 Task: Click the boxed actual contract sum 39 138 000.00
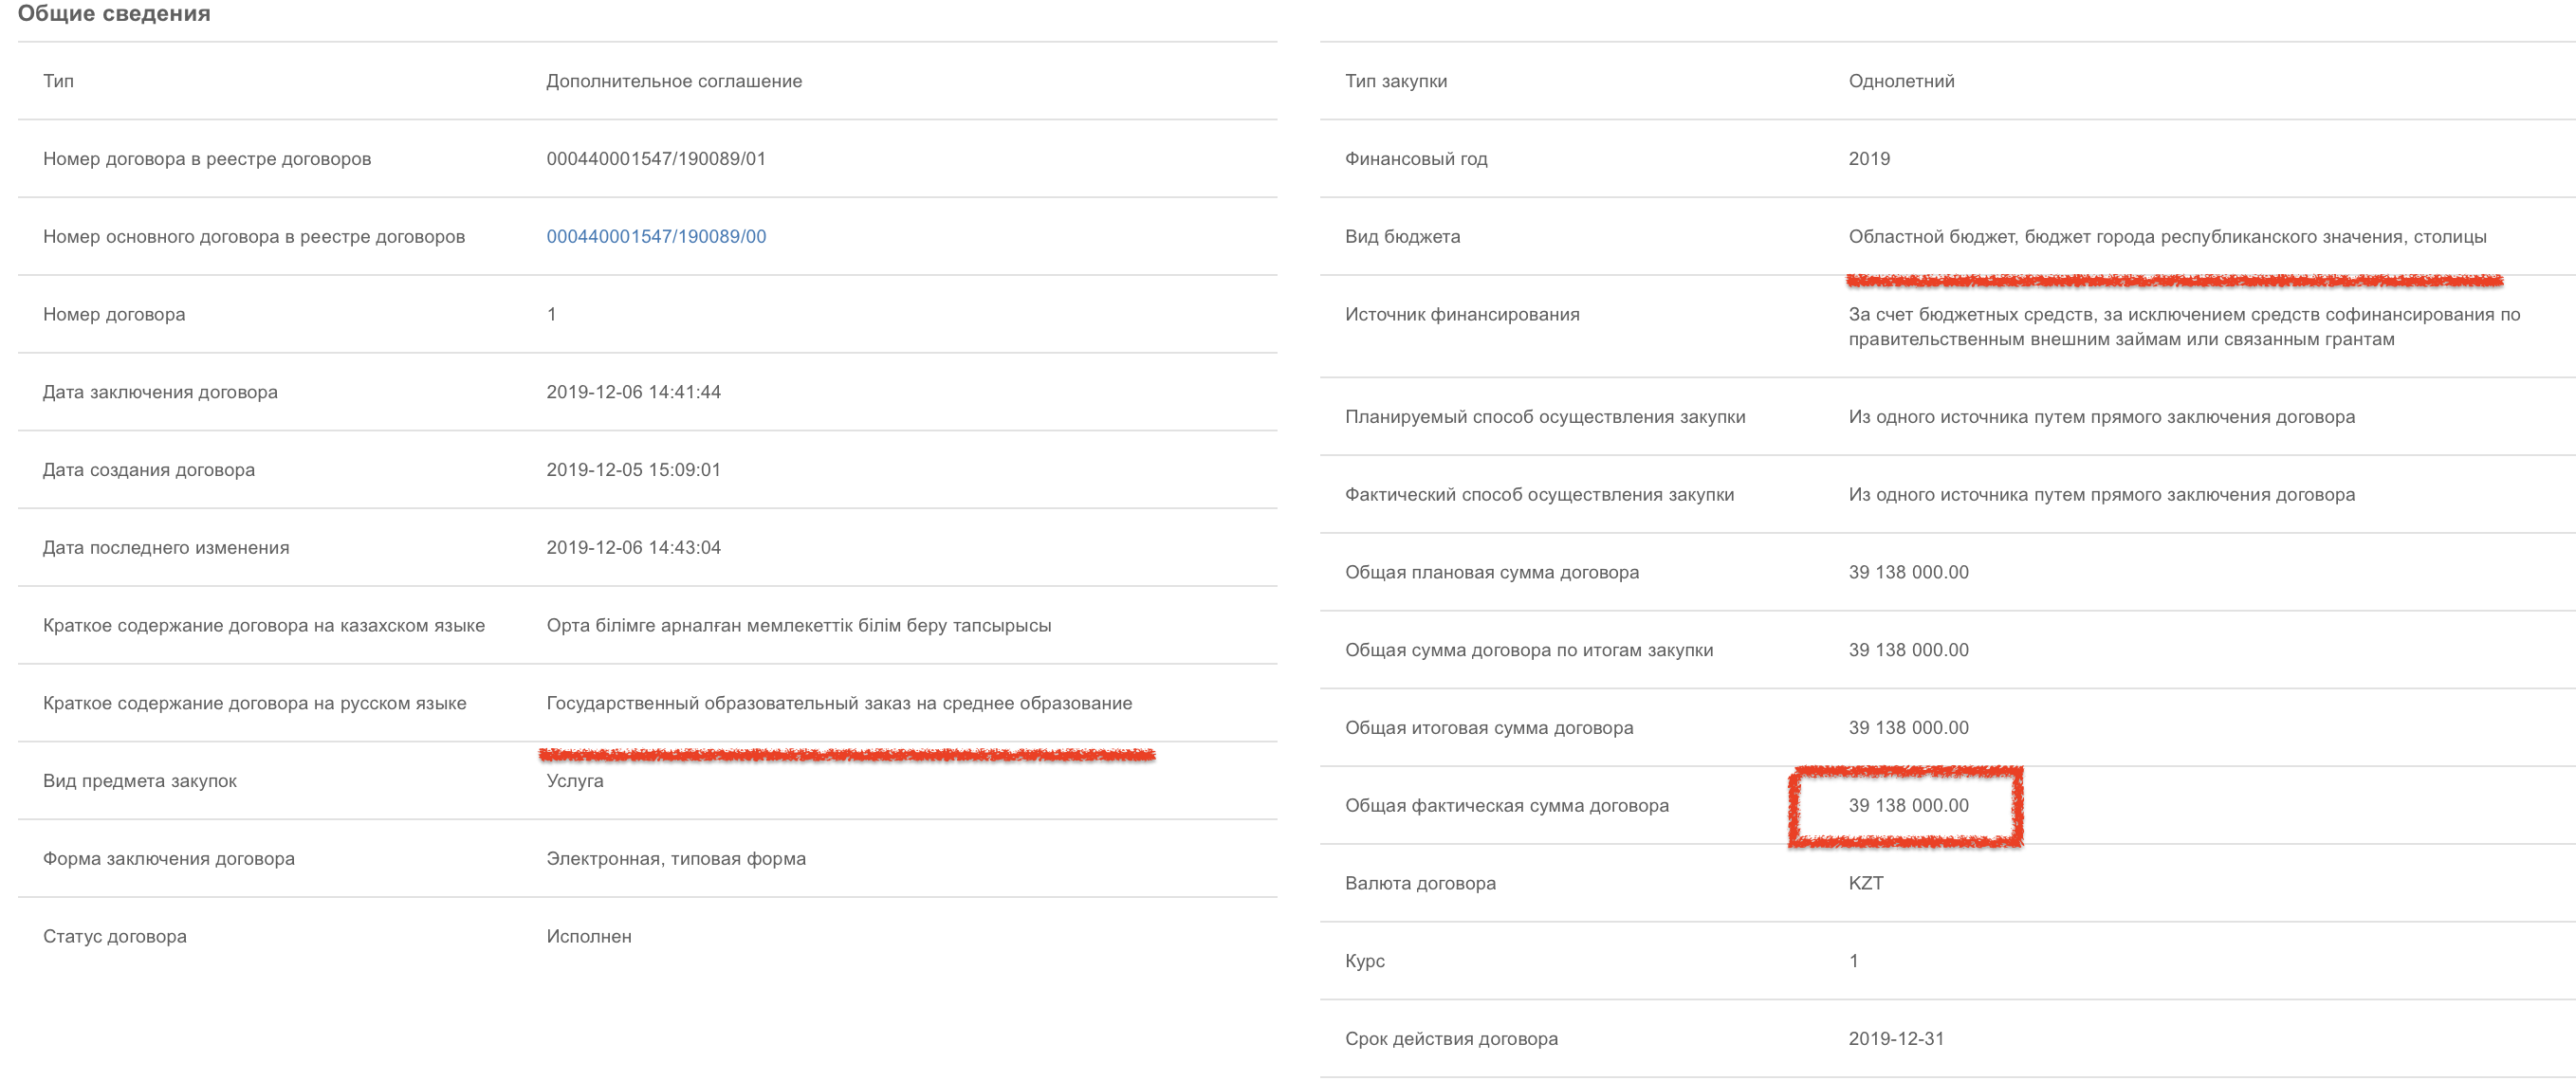tap(1908, 806)
